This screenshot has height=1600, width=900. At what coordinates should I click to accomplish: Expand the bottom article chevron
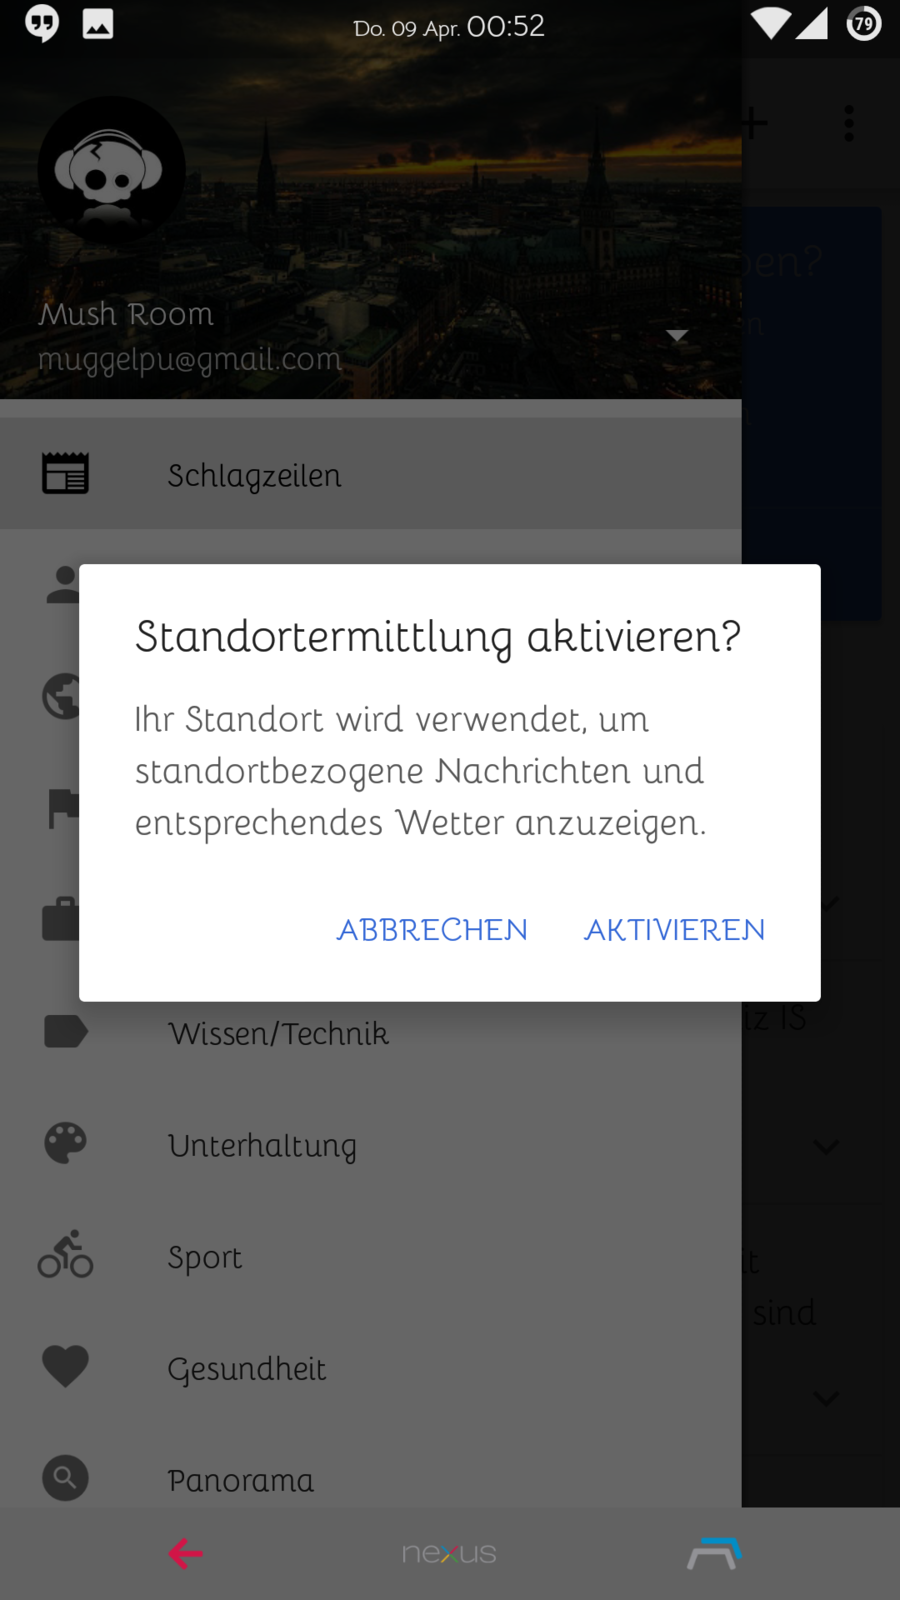(x=826, y=1398)
